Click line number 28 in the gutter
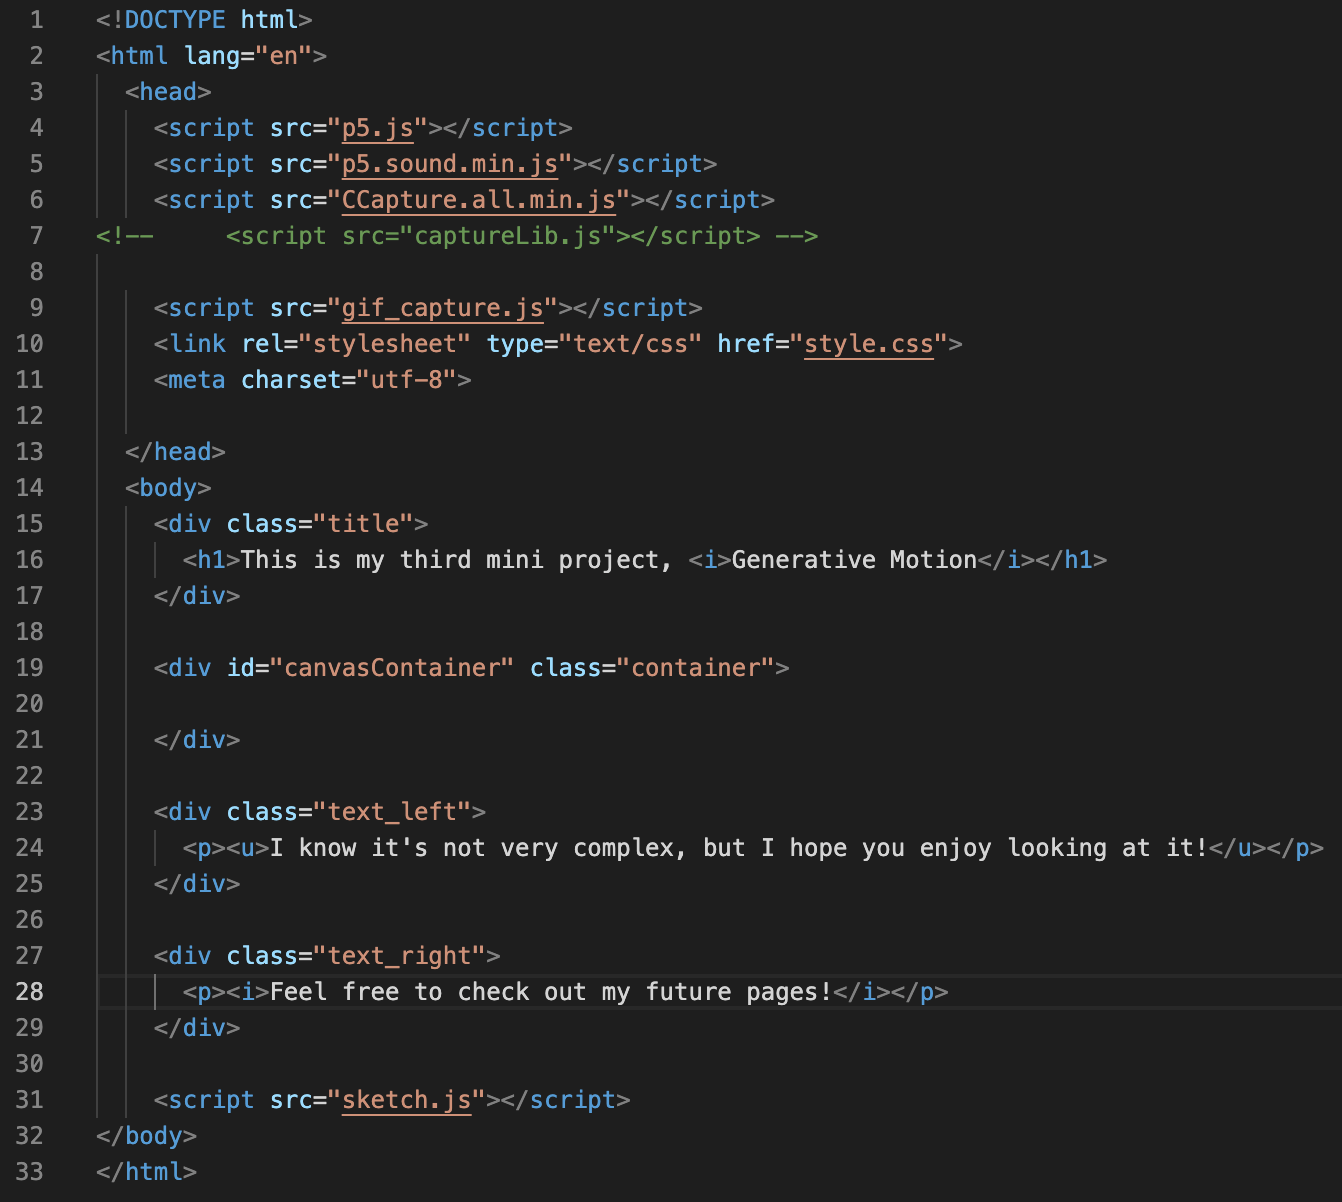This screenshot has height=1202, width=1342. coord(30,992)
